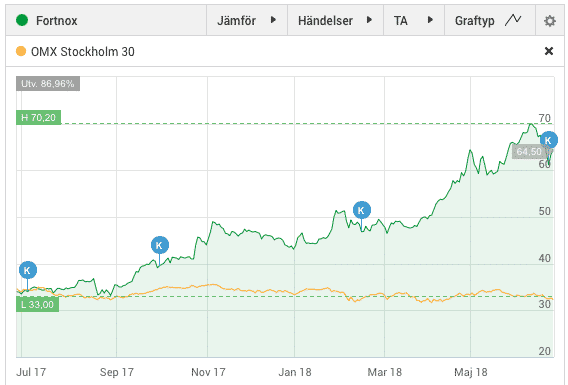The width and height of the screenshot is (568, 385).
Task: Open the Händelser menu
Action: tap(335, 21)
